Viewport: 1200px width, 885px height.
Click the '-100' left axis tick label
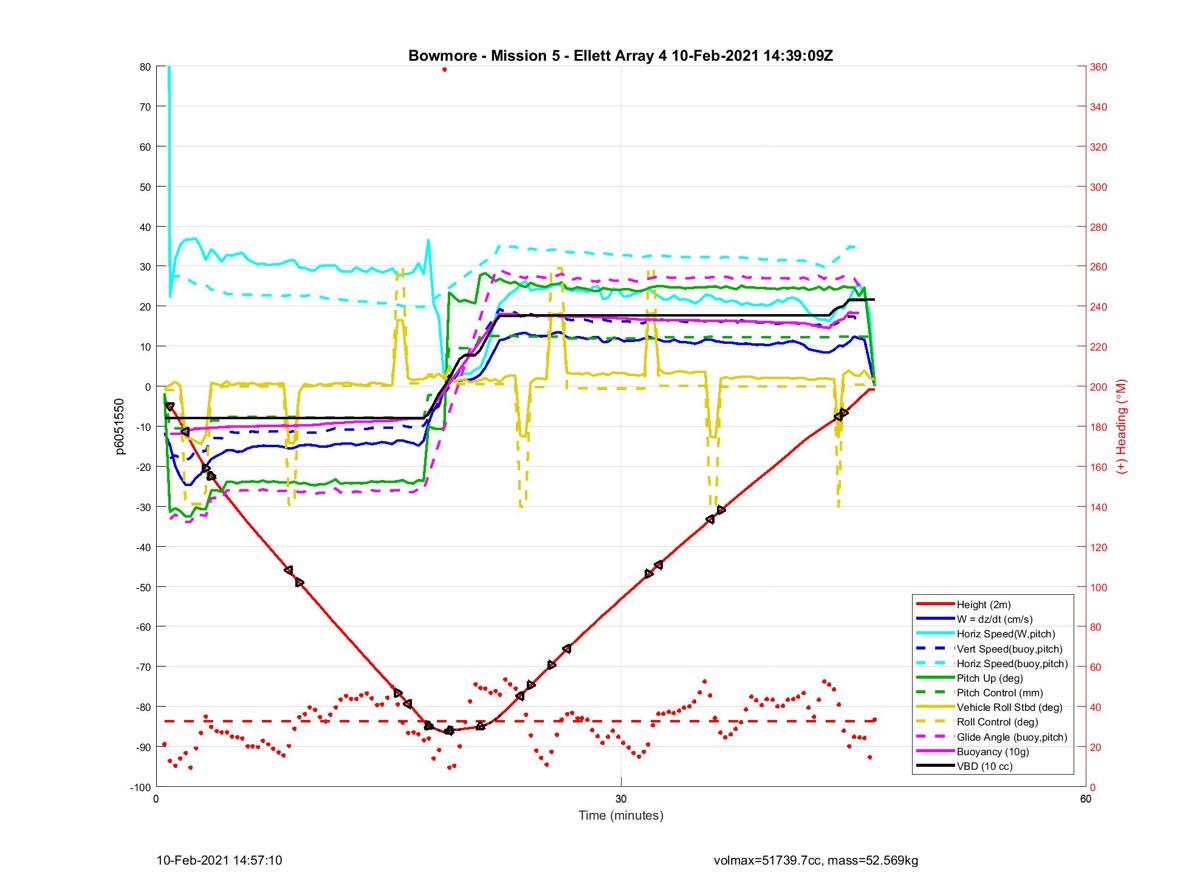[140, 787]
